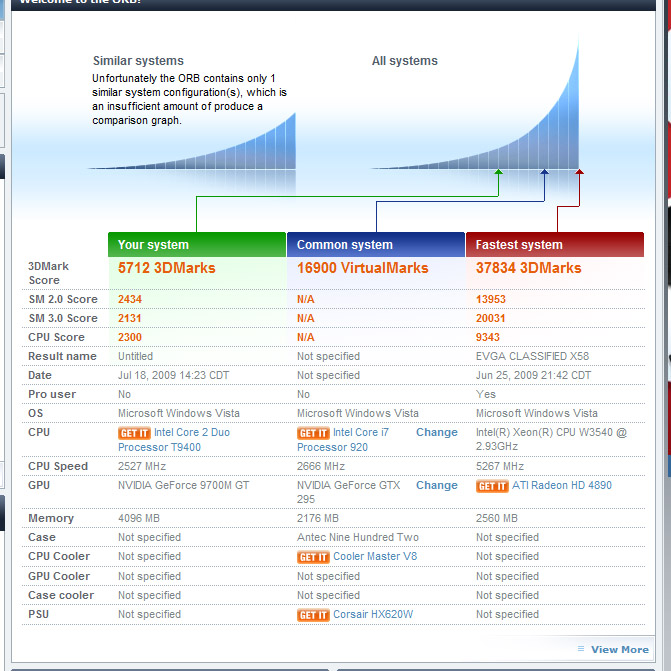
Task: Click the All systems heading
Action: point(404,61)
